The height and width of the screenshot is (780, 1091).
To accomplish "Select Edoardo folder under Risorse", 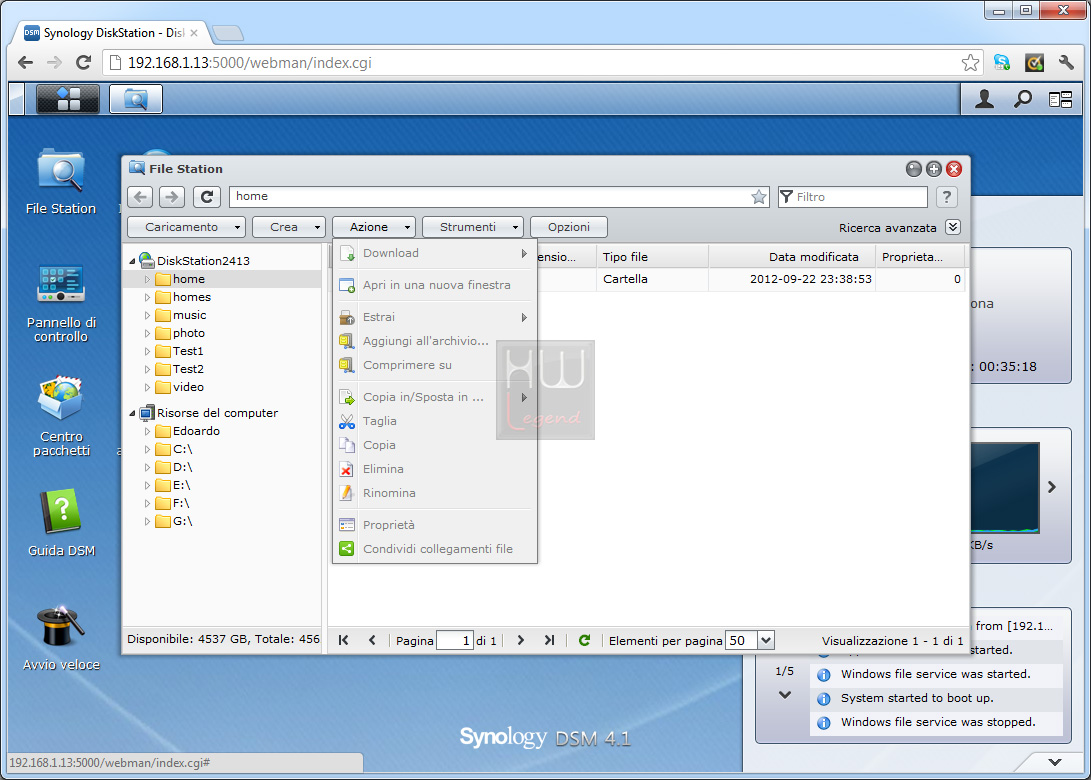I will (196, 431).
